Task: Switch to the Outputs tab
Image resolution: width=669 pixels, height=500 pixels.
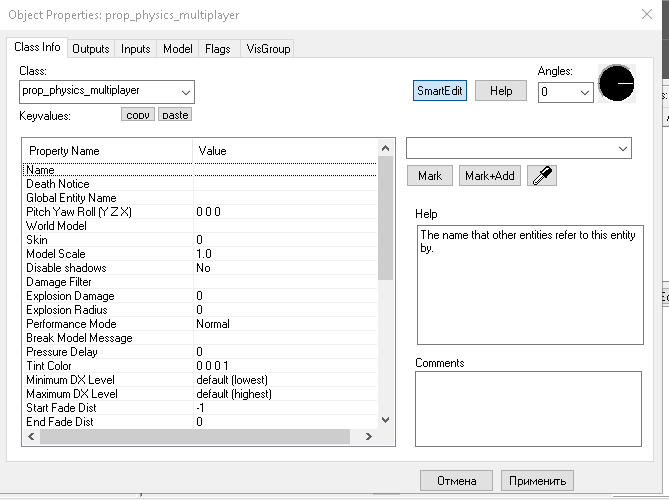Action: (x=90, y=49)
